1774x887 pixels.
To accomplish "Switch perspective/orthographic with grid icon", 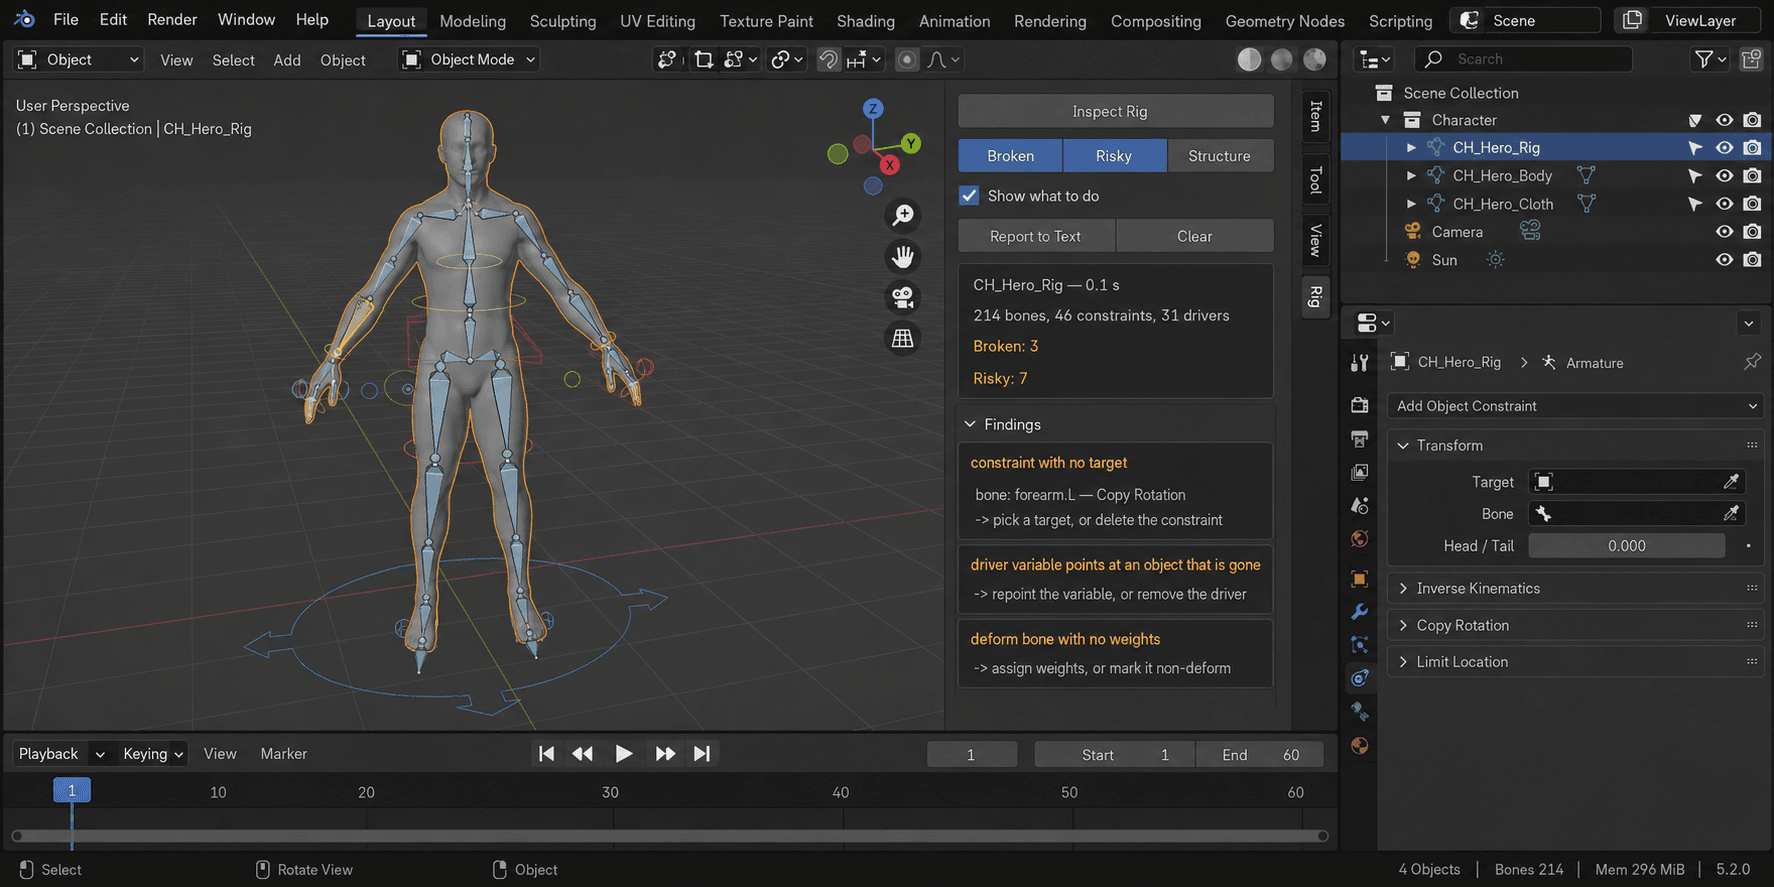I will [903, 339].
